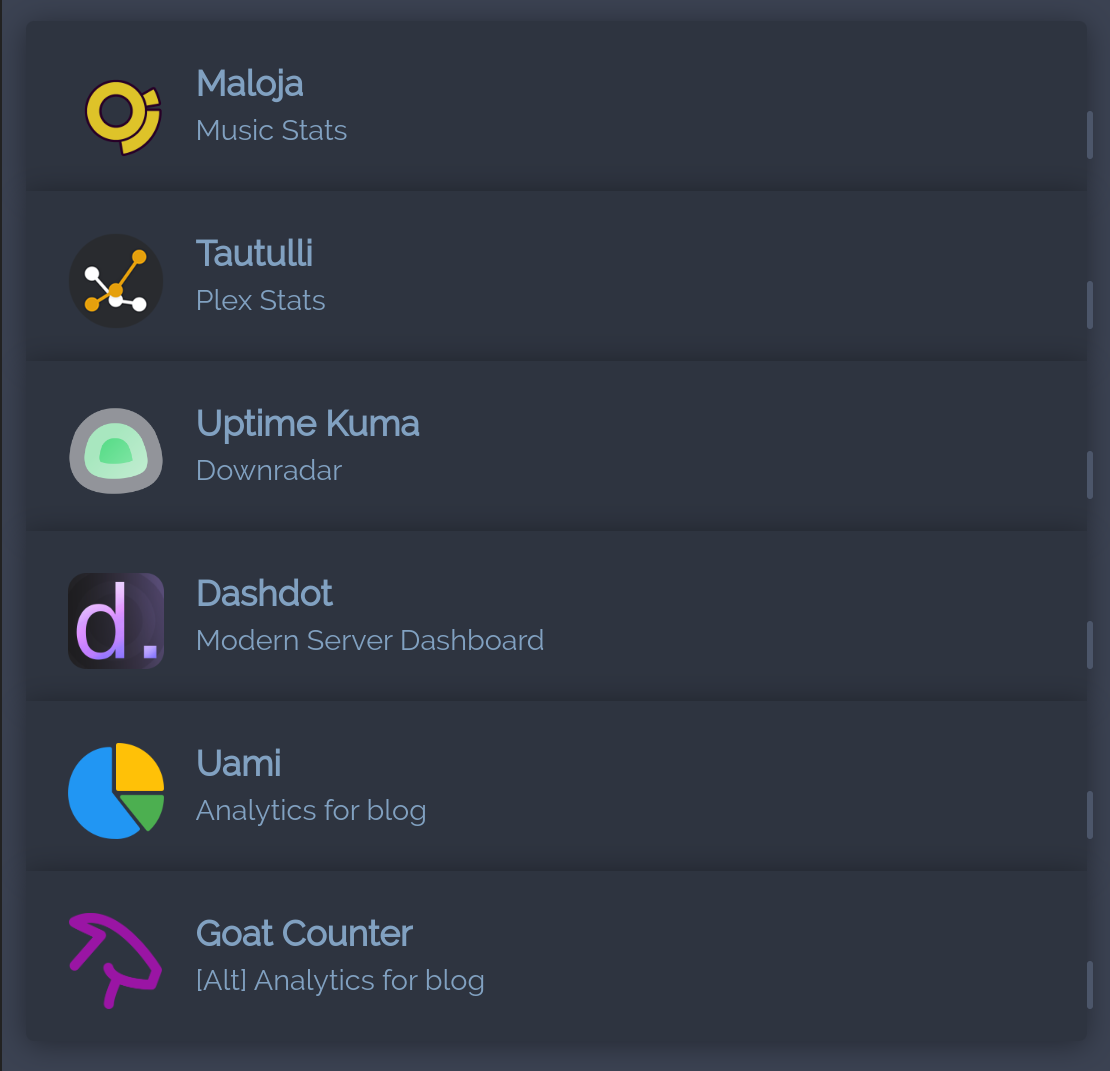1110x1071 pixels.
Task: Click the right-edge bar on Dashdot row
Action: (1089, 645)
